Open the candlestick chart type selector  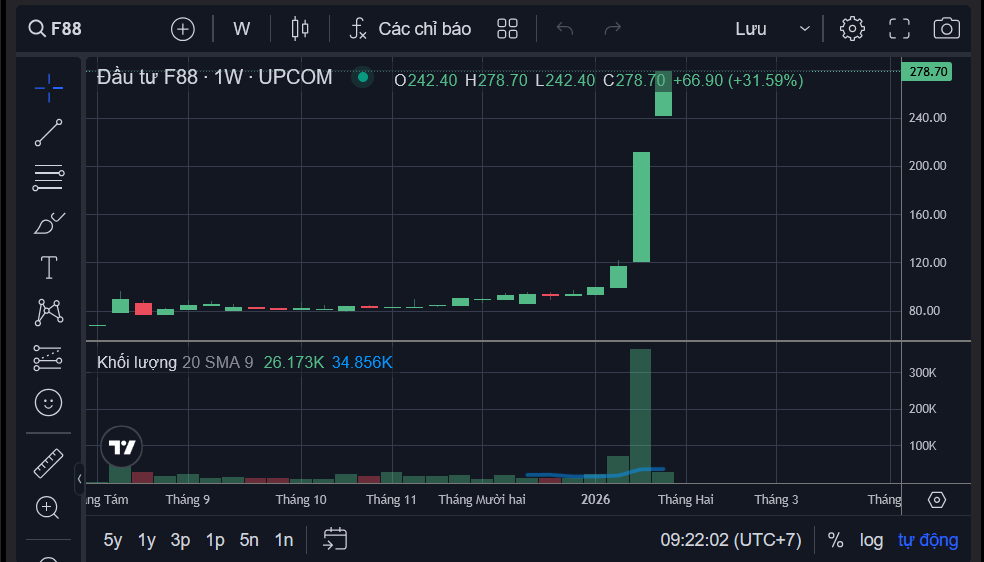point(300,29)
